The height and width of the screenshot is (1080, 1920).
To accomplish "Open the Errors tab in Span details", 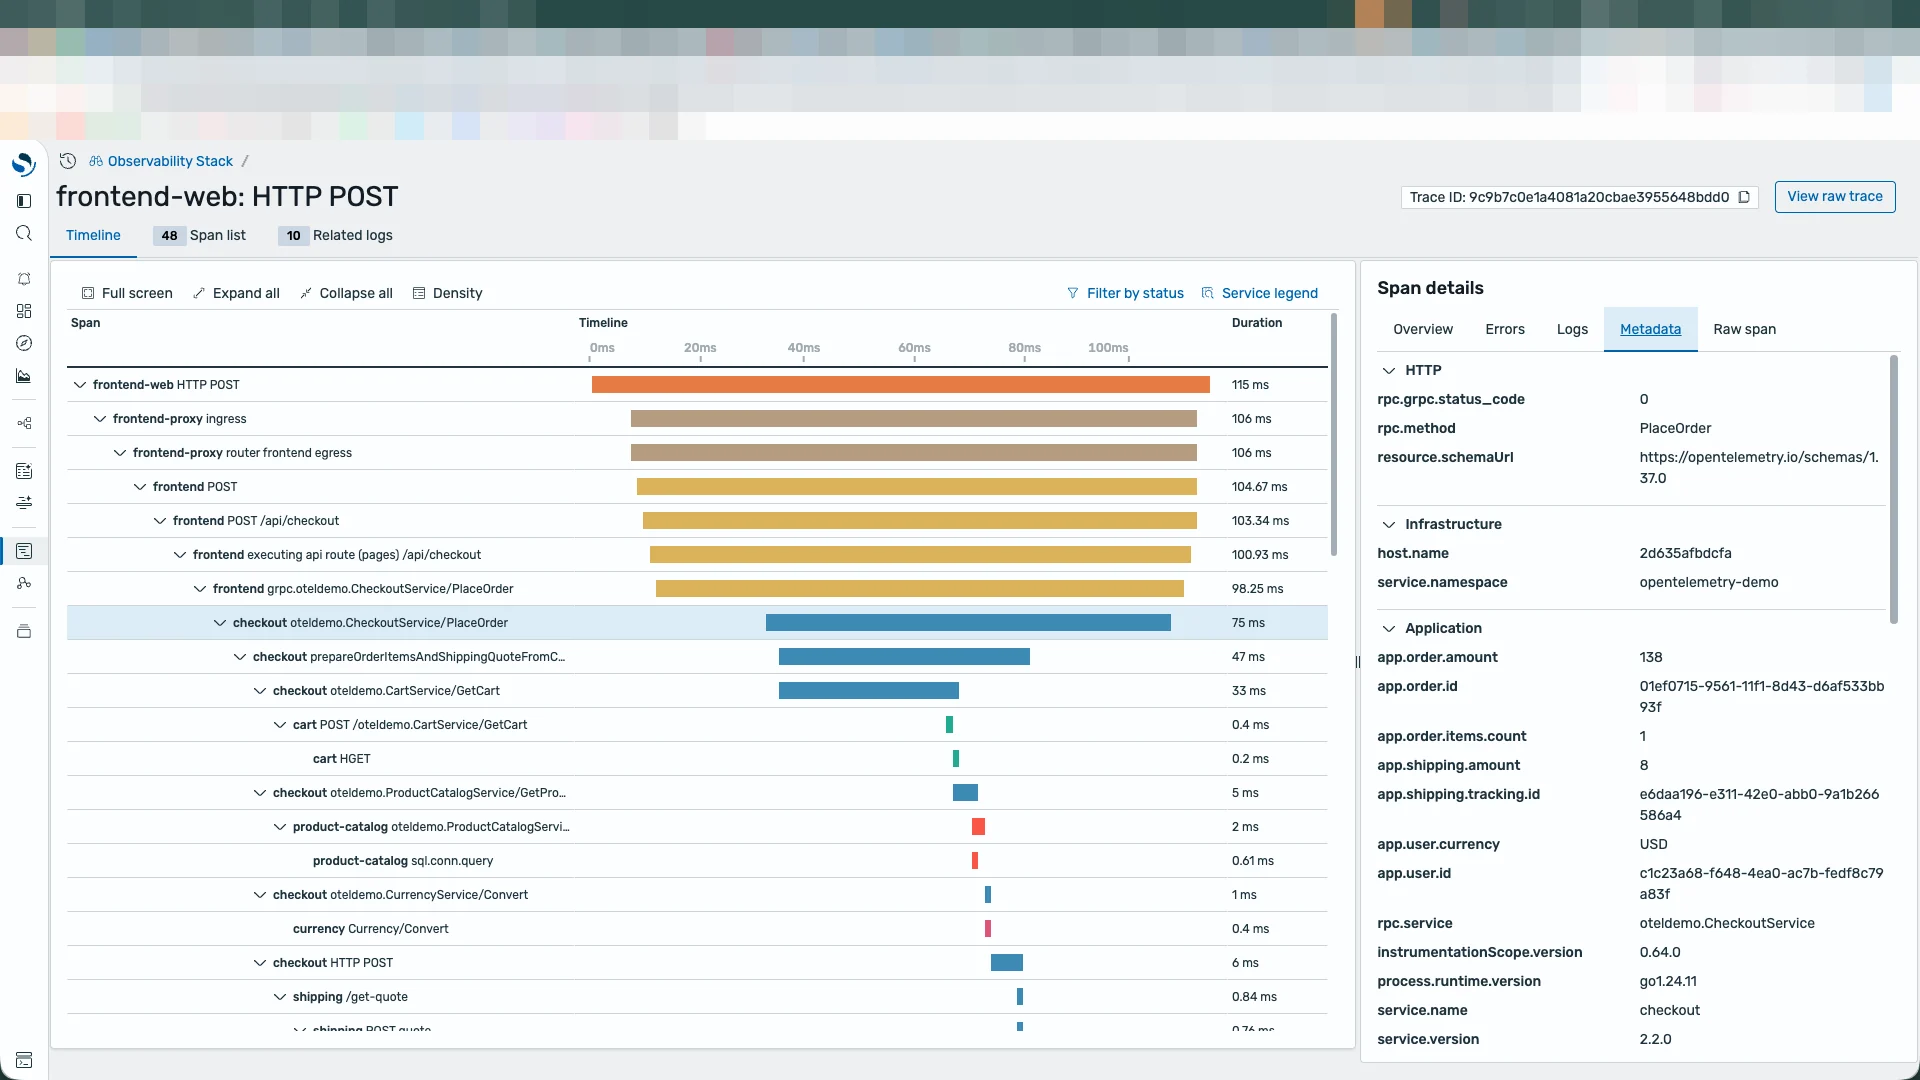I will point(1505,329).
